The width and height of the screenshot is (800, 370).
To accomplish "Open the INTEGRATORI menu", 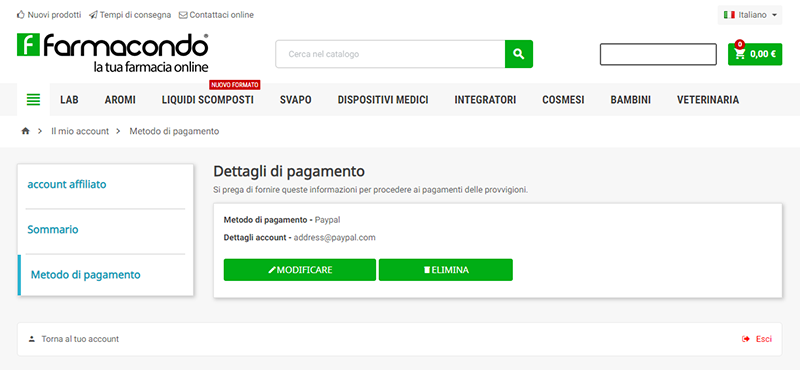I will (485, 100).
